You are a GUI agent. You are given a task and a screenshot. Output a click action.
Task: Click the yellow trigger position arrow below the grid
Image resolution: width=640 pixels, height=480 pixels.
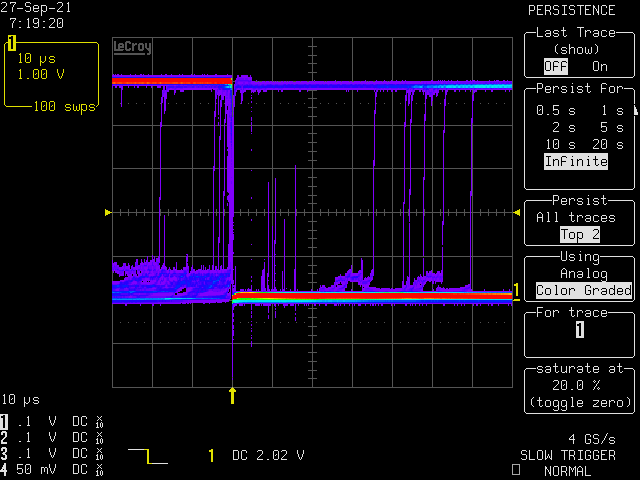click(x=233, y=394)
